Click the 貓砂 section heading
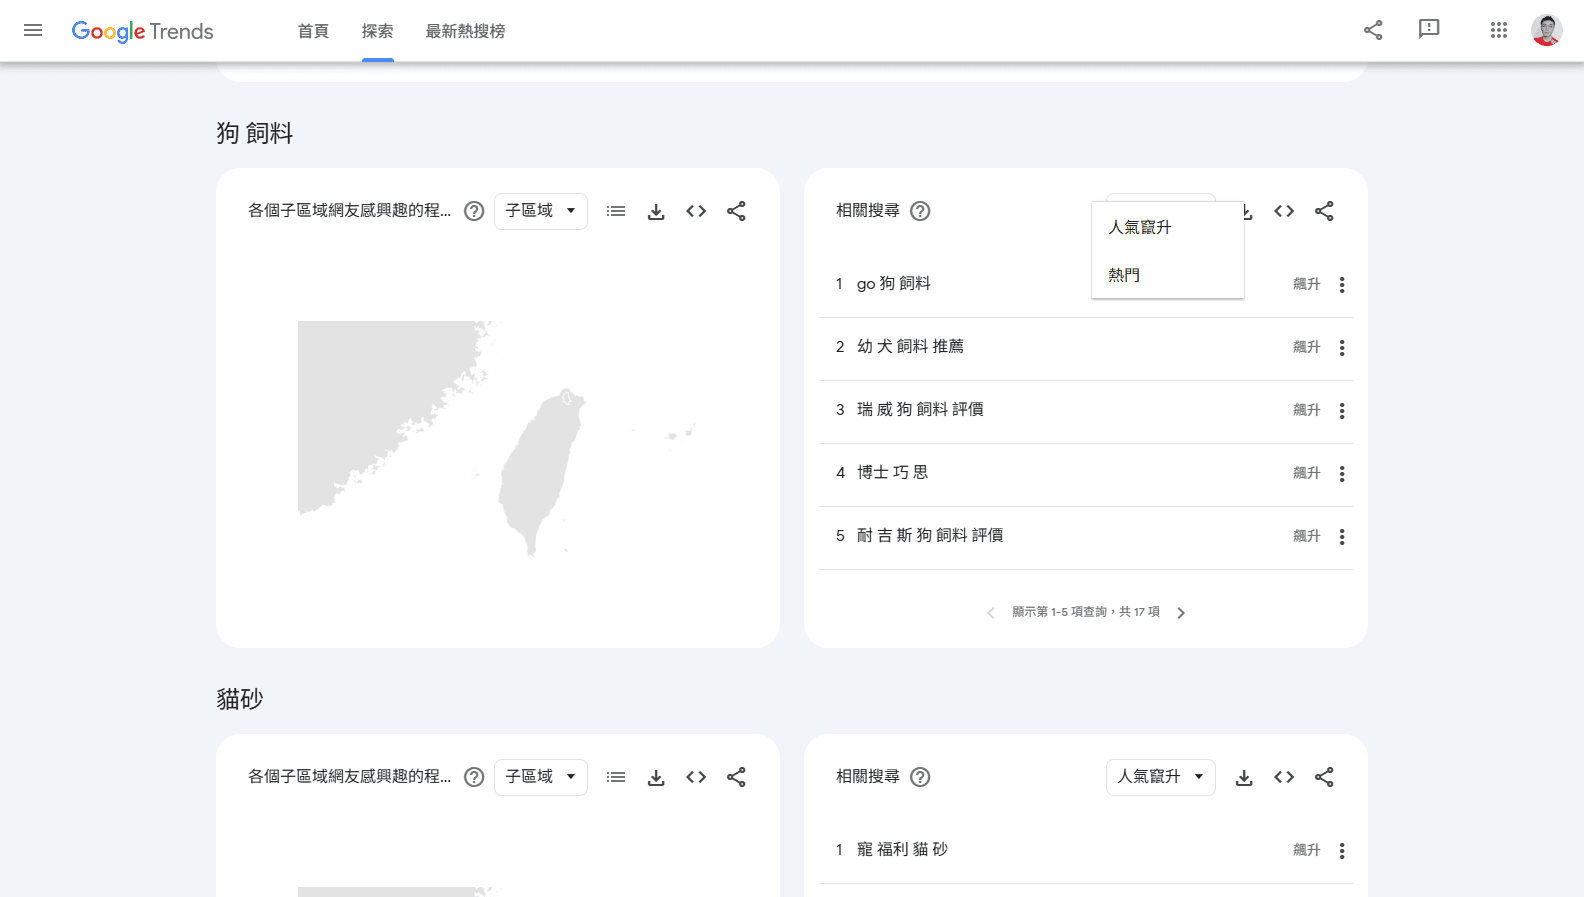This screenshot has height=897, width=1584. coord(240,699)
